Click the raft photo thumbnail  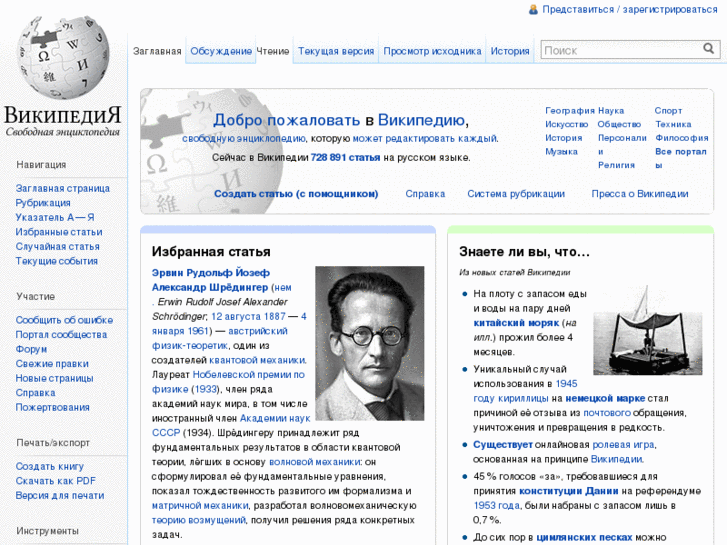[648, 330]
